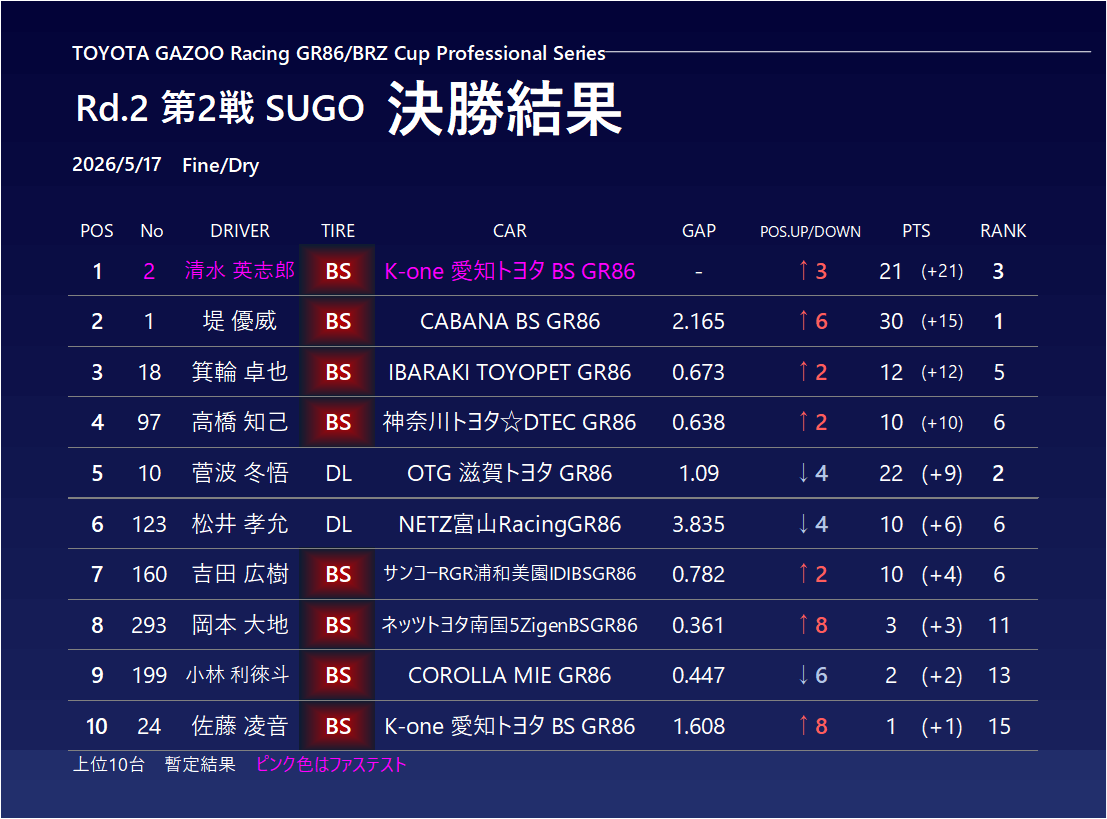
Task: Click the BS tire badge in 岡本 大地's row
Action: tap(337, 625)
